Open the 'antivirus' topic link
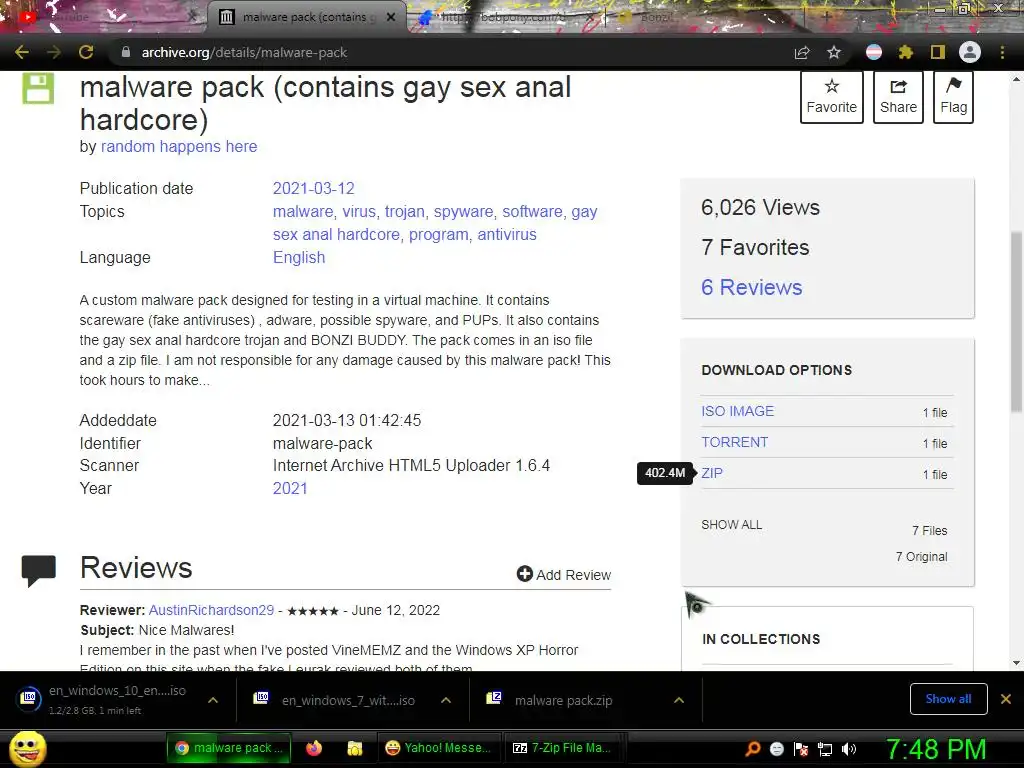The width and height of the screenshot is (1024, 768). (x=507, y=234)
